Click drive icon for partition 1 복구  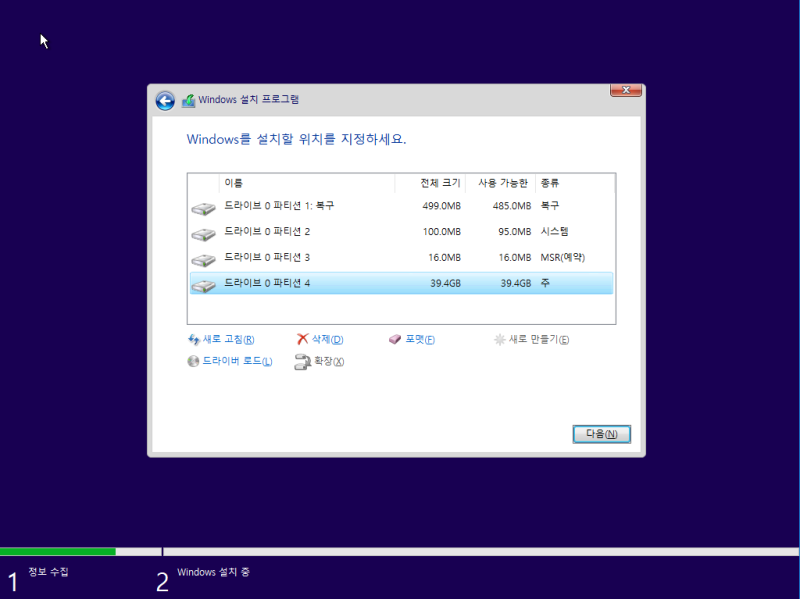click(x=204, y=208)
